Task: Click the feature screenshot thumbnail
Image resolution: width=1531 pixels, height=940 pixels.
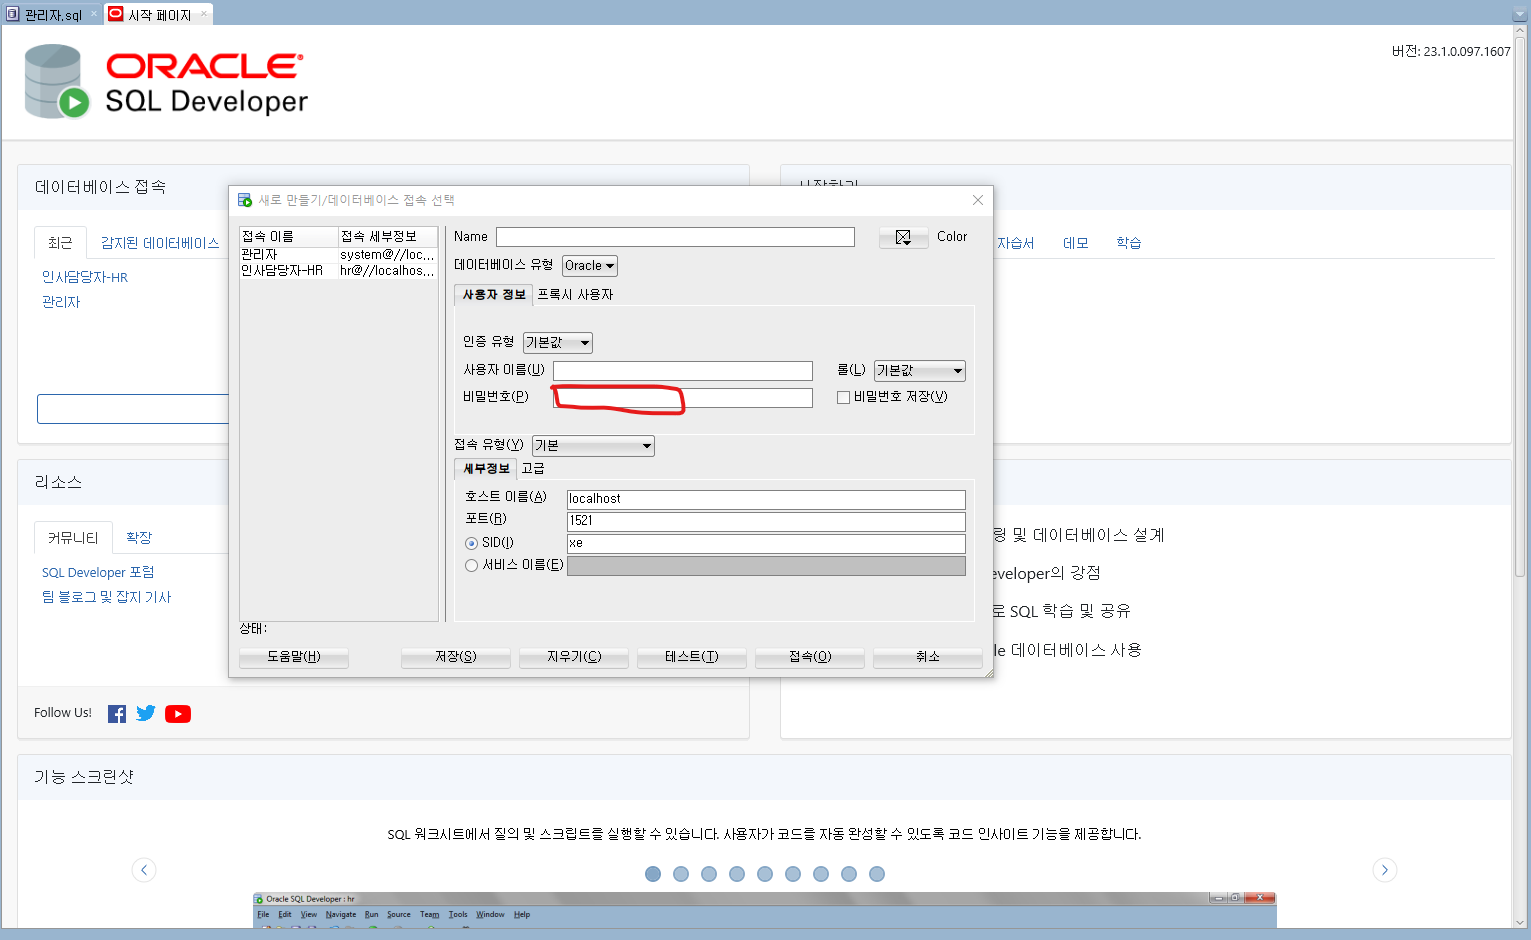Action: (x=765, y=910)
